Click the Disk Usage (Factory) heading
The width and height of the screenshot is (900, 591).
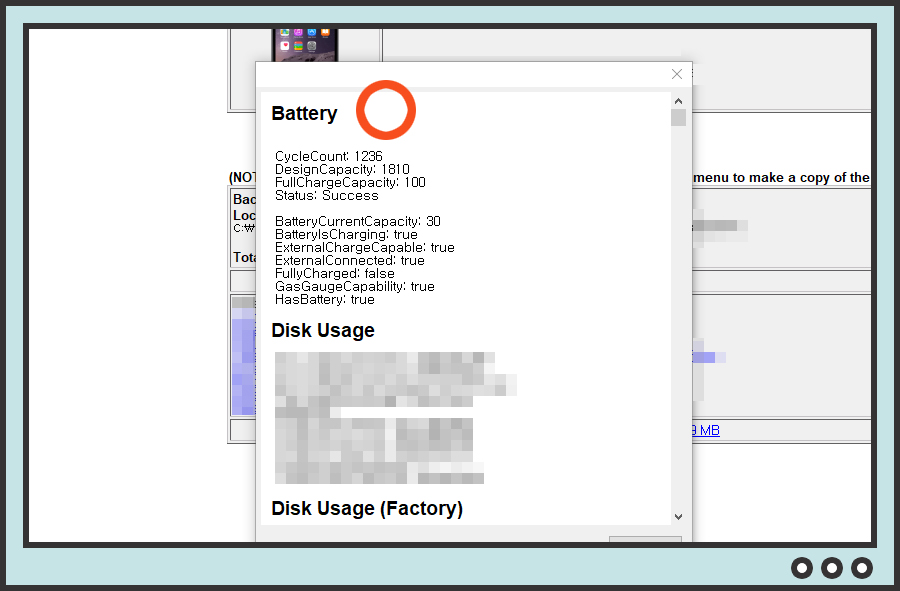(x=366, y=508)
